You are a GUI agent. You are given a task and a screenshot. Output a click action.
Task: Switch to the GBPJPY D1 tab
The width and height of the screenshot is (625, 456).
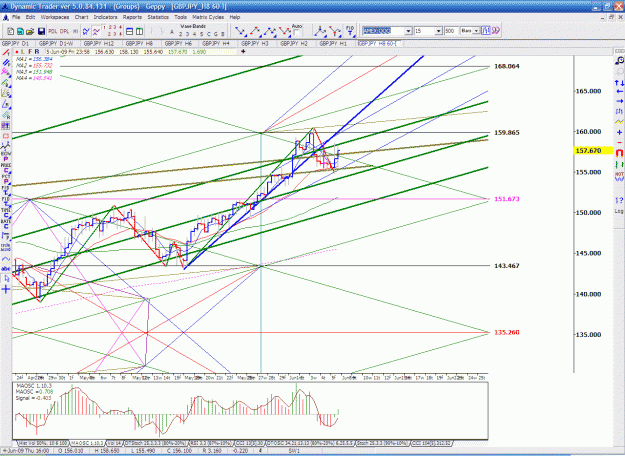pyautogui.click(x=16, y=43)
